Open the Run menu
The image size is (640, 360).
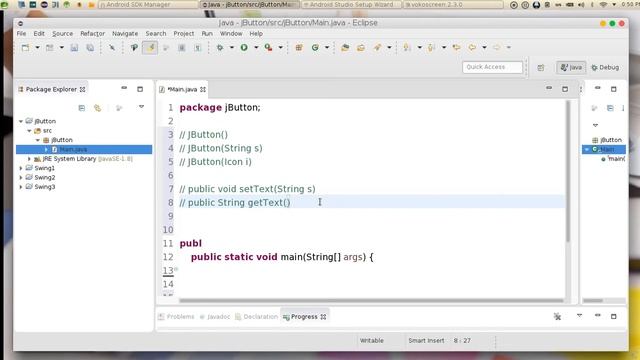click(207, 33)
